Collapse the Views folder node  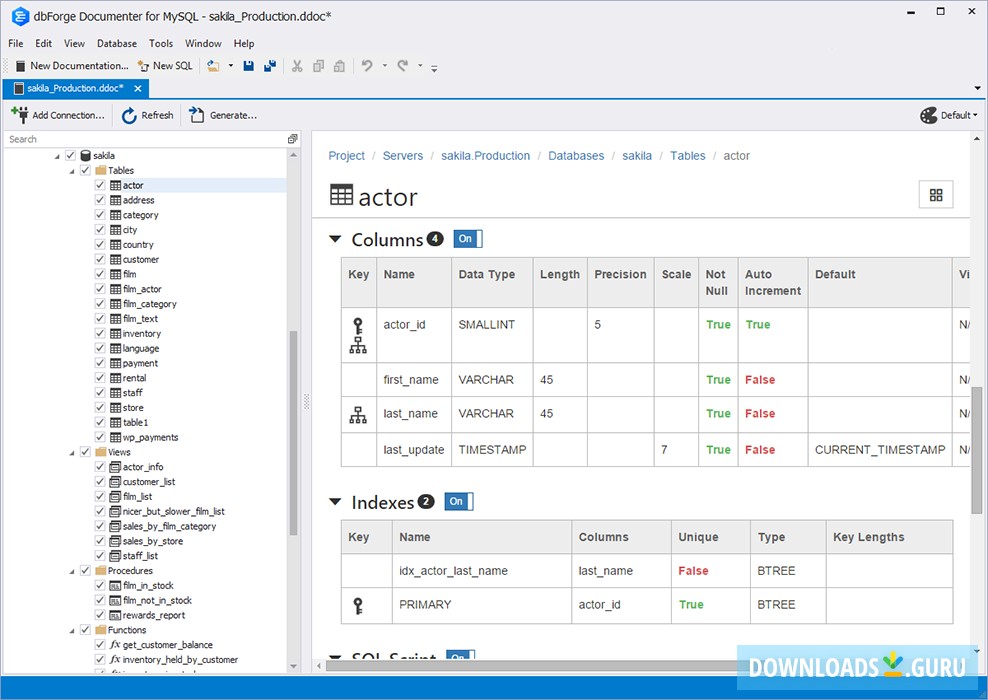pos(72,453)
